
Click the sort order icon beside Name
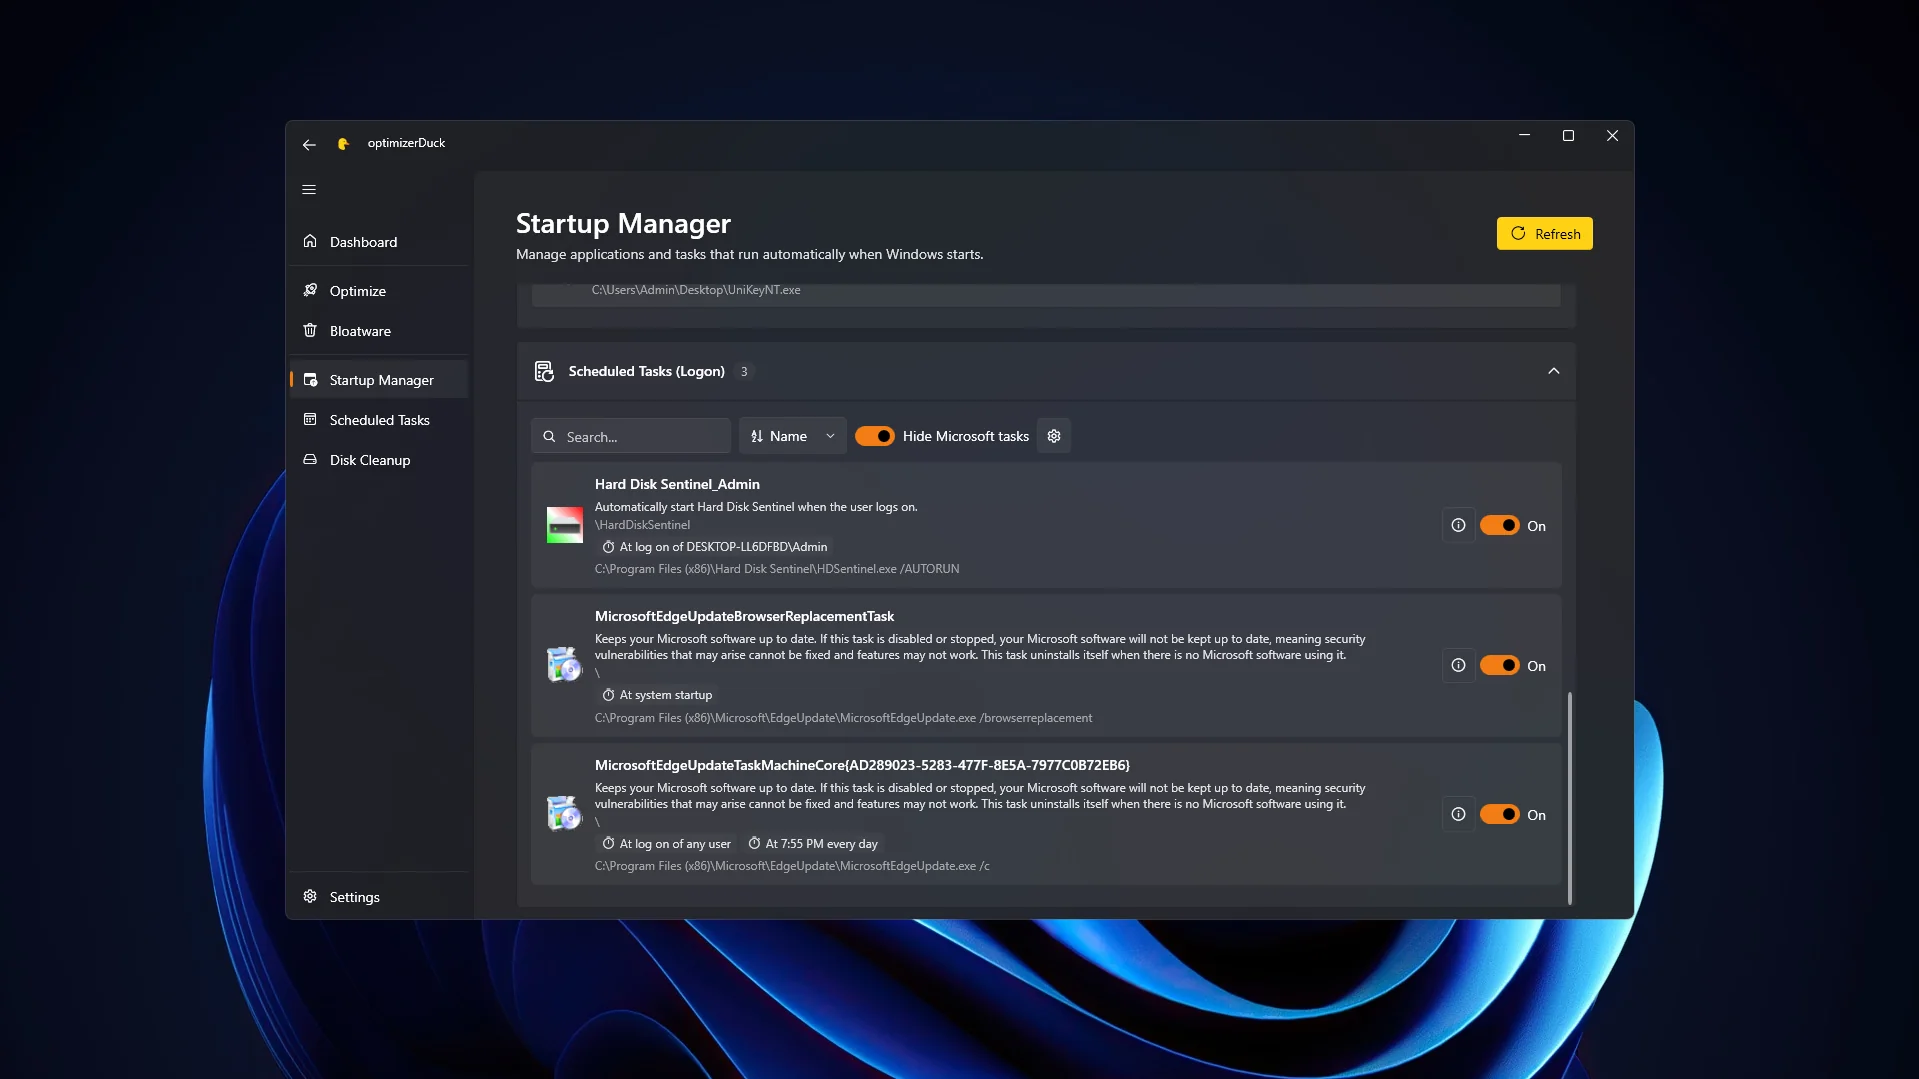(x=757, y=436)
